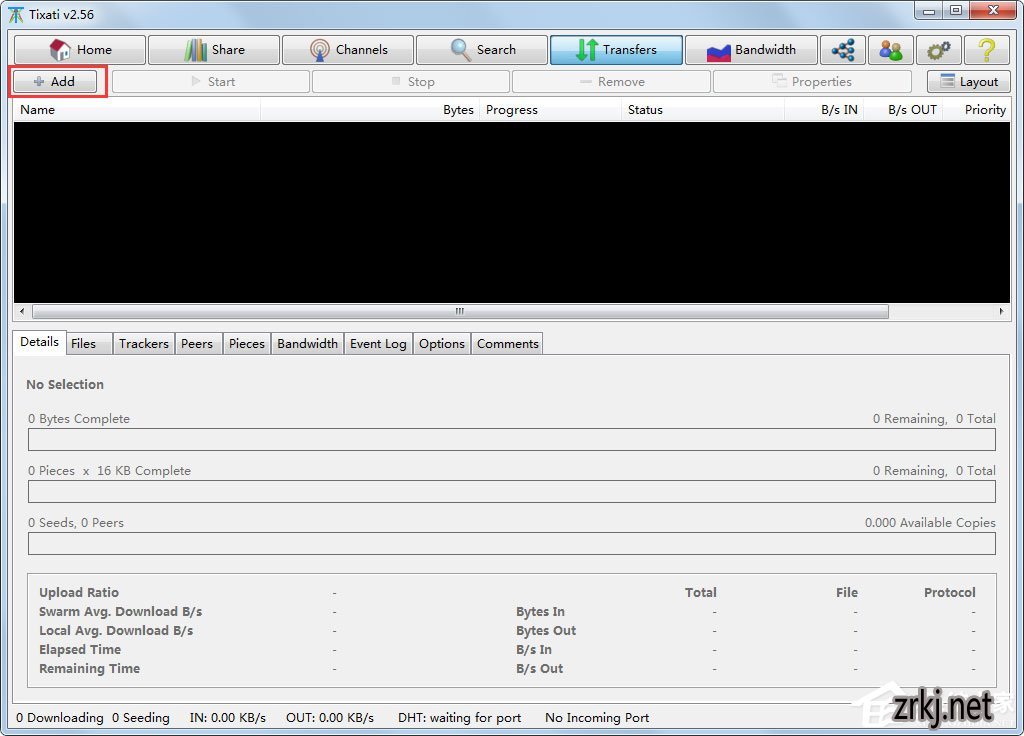Sort transfers by the Progress column

pyautogui.click(x=551, y=110)
